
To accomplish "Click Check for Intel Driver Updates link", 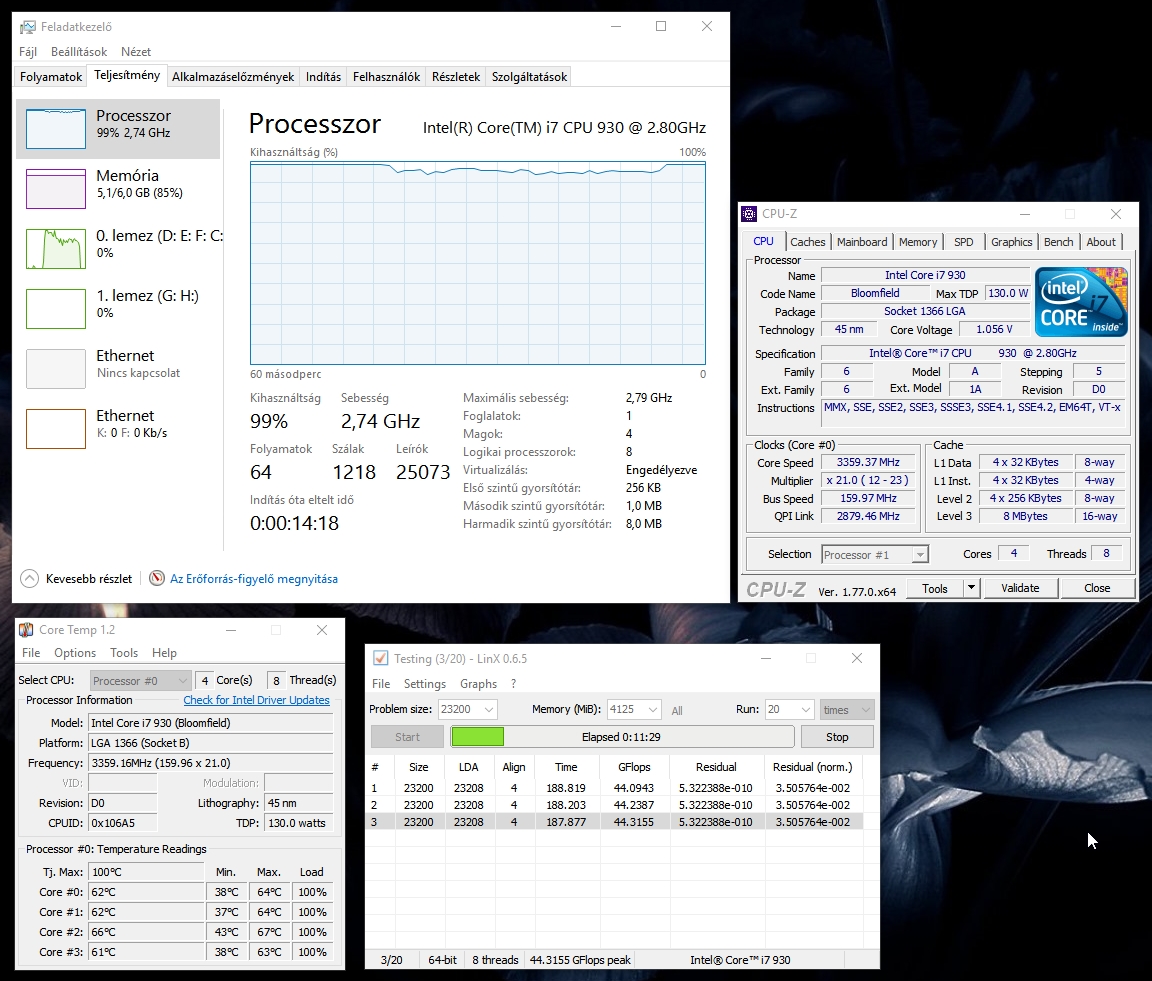I will click(256, 700).
